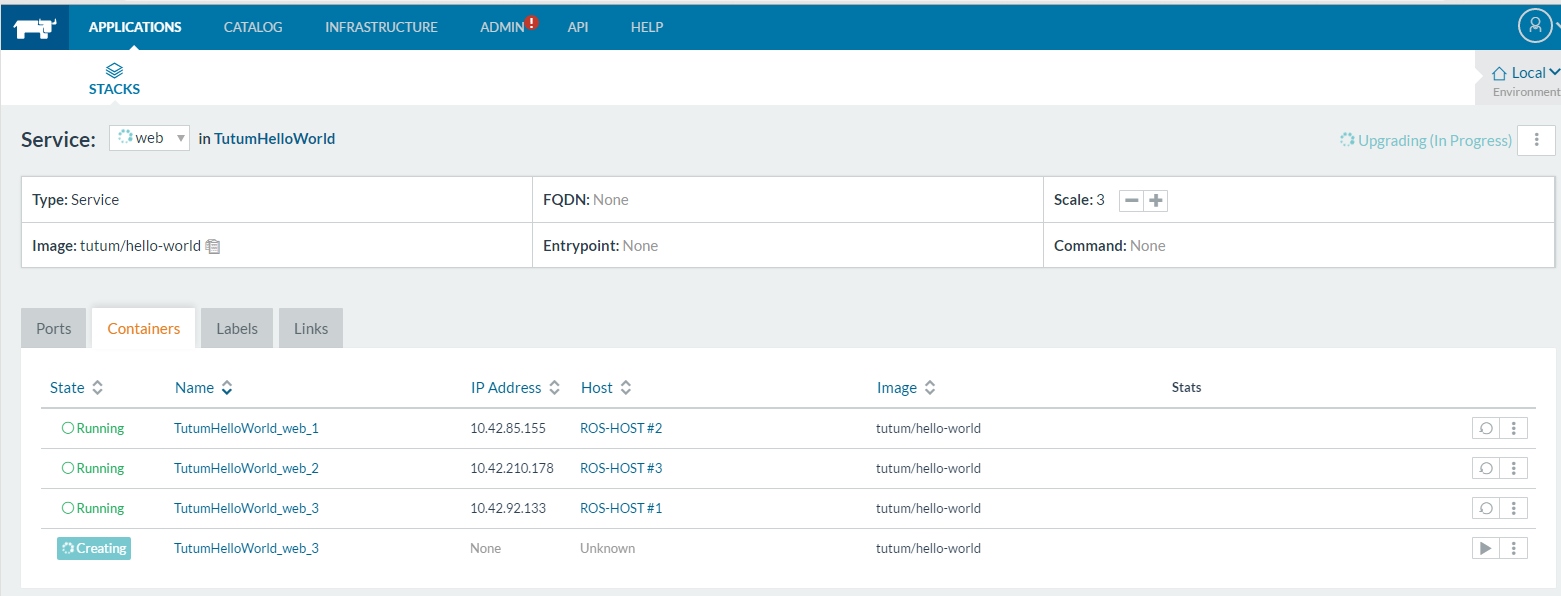Open the Infrastructure menu
Screen dimensions: 1561x596
[381, 27]
